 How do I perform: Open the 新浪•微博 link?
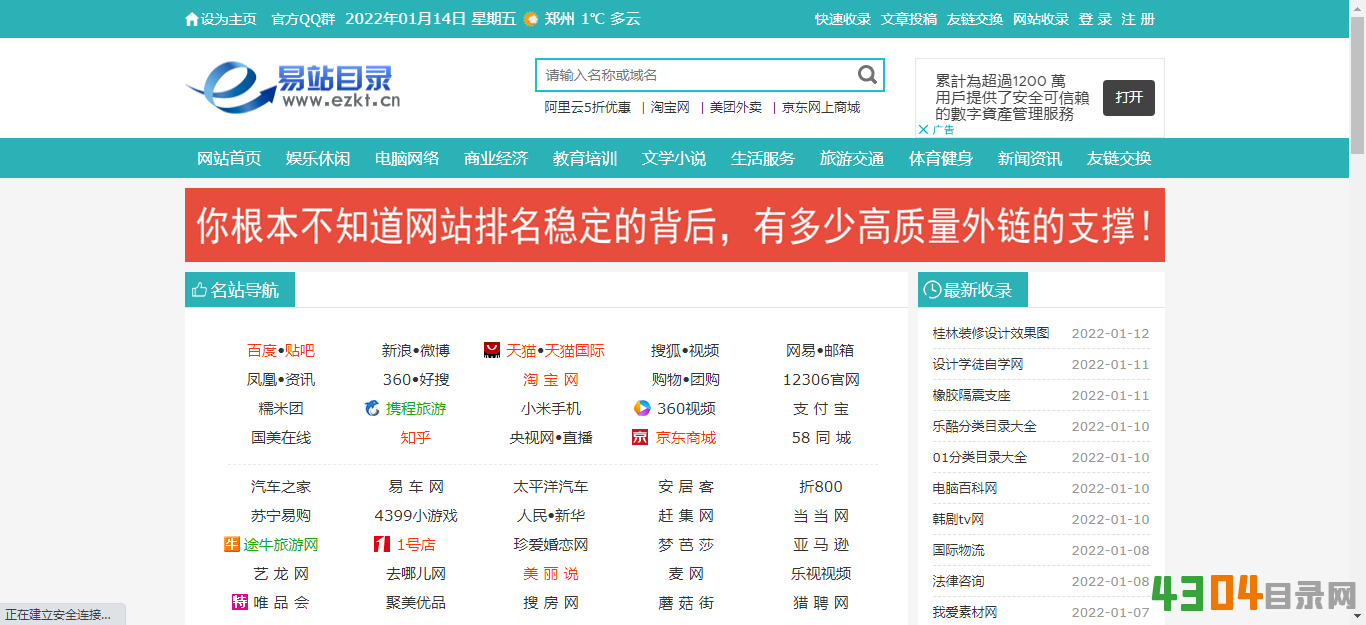[416, 350]
